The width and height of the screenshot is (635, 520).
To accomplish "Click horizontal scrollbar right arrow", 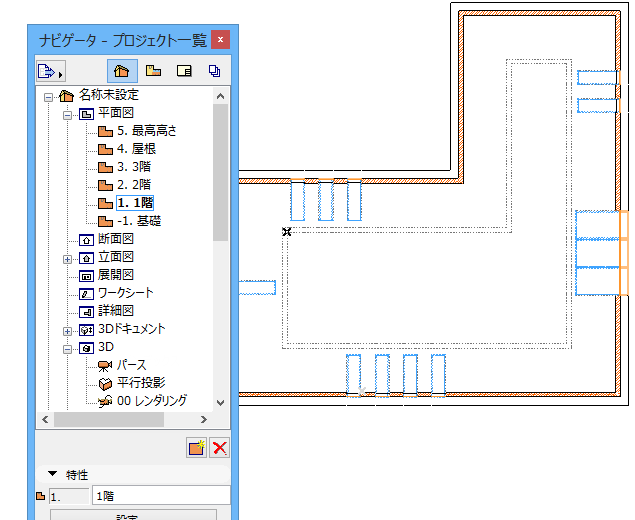I will (204, 420).
